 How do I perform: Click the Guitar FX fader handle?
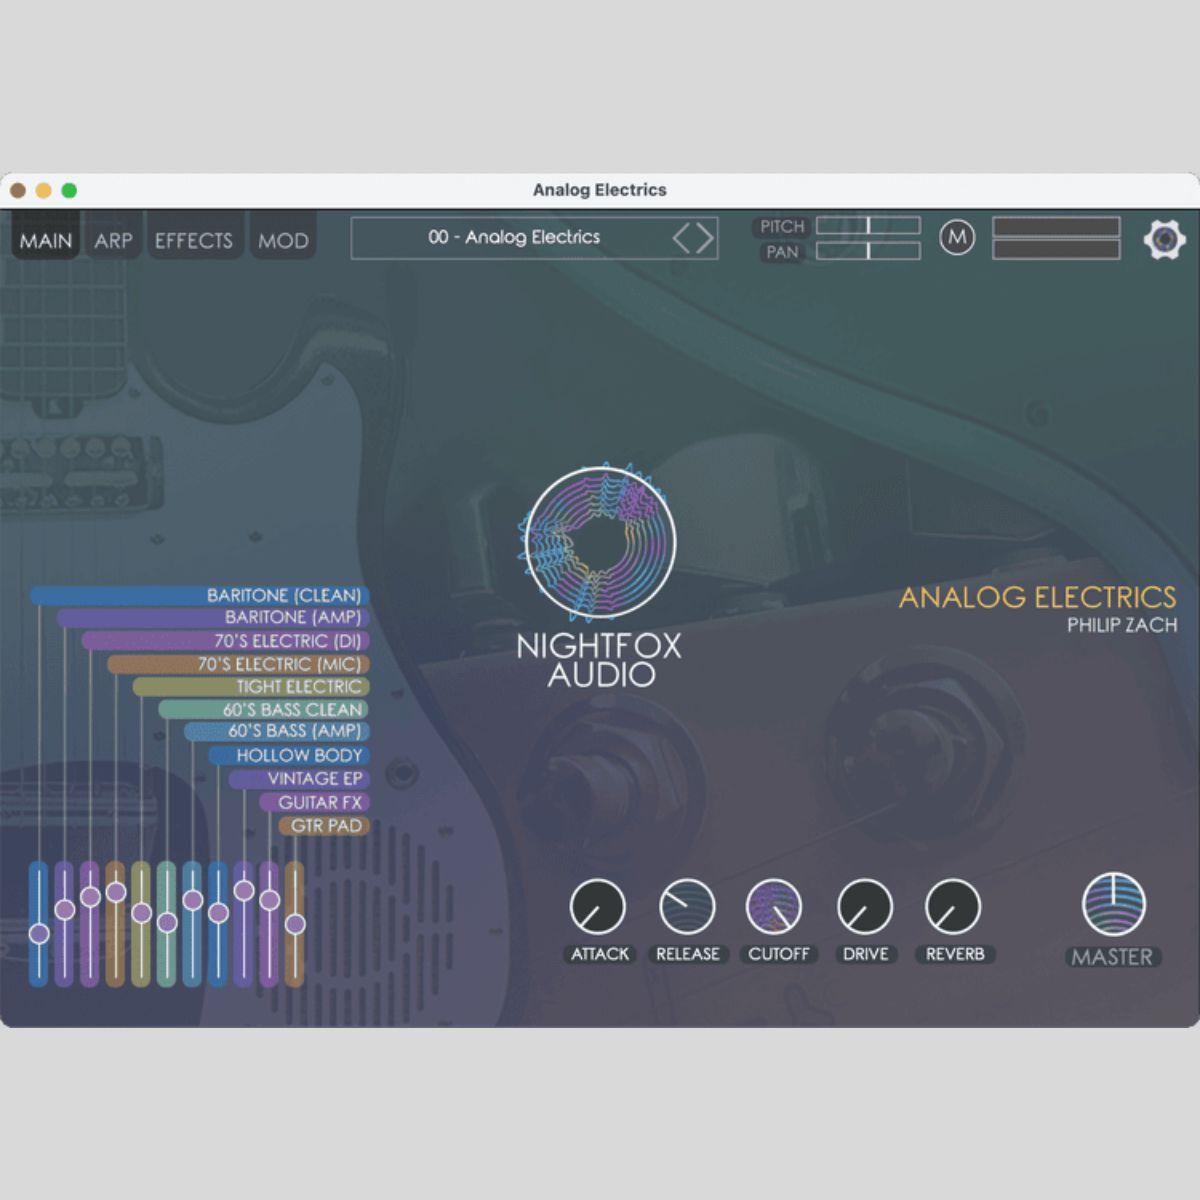[270, 899]
